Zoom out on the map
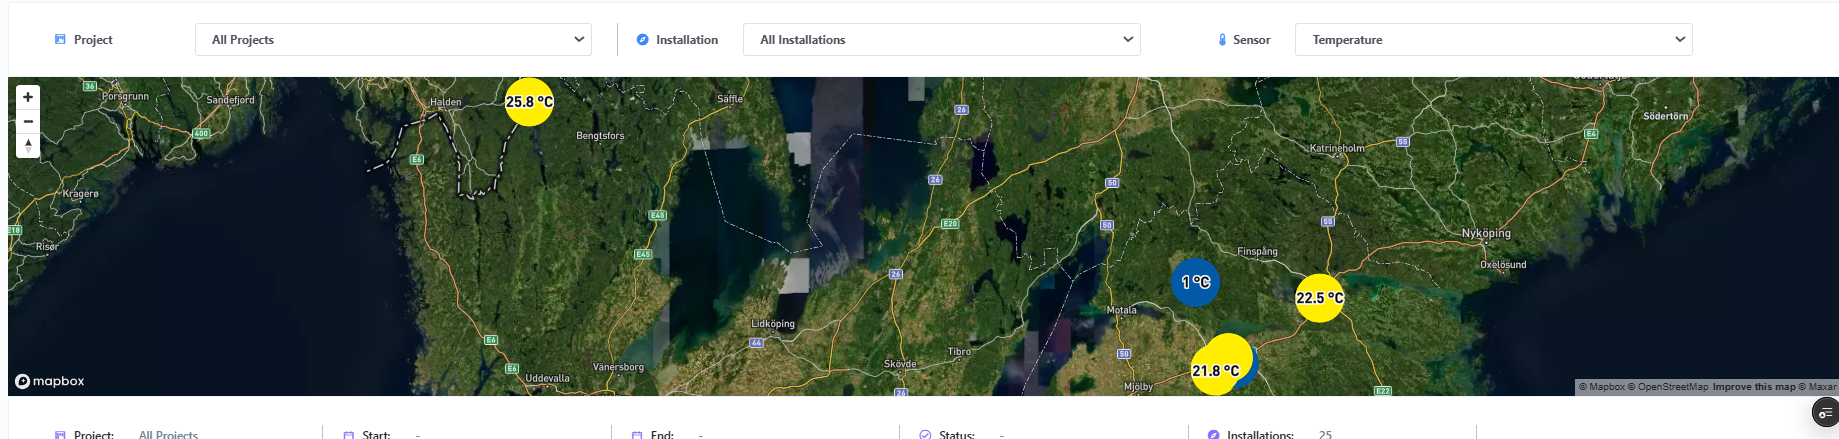 pos(28,121)
